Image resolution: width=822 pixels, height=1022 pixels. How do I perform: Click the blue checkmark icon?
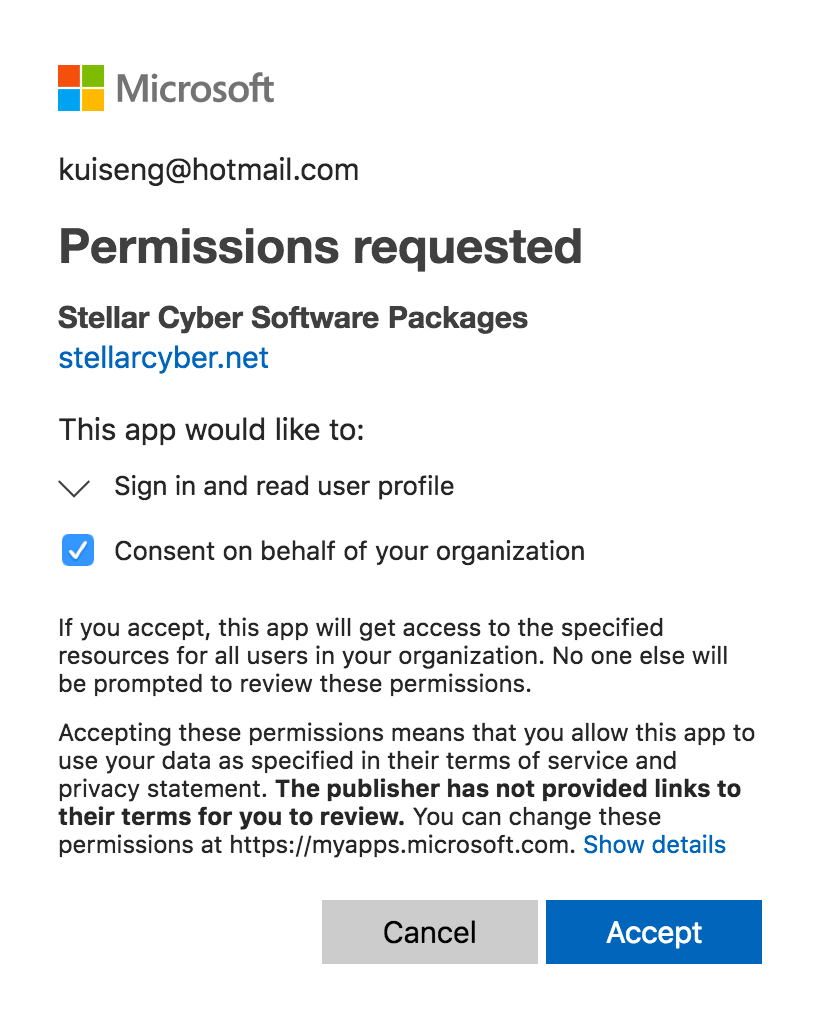tap(78, 551)
